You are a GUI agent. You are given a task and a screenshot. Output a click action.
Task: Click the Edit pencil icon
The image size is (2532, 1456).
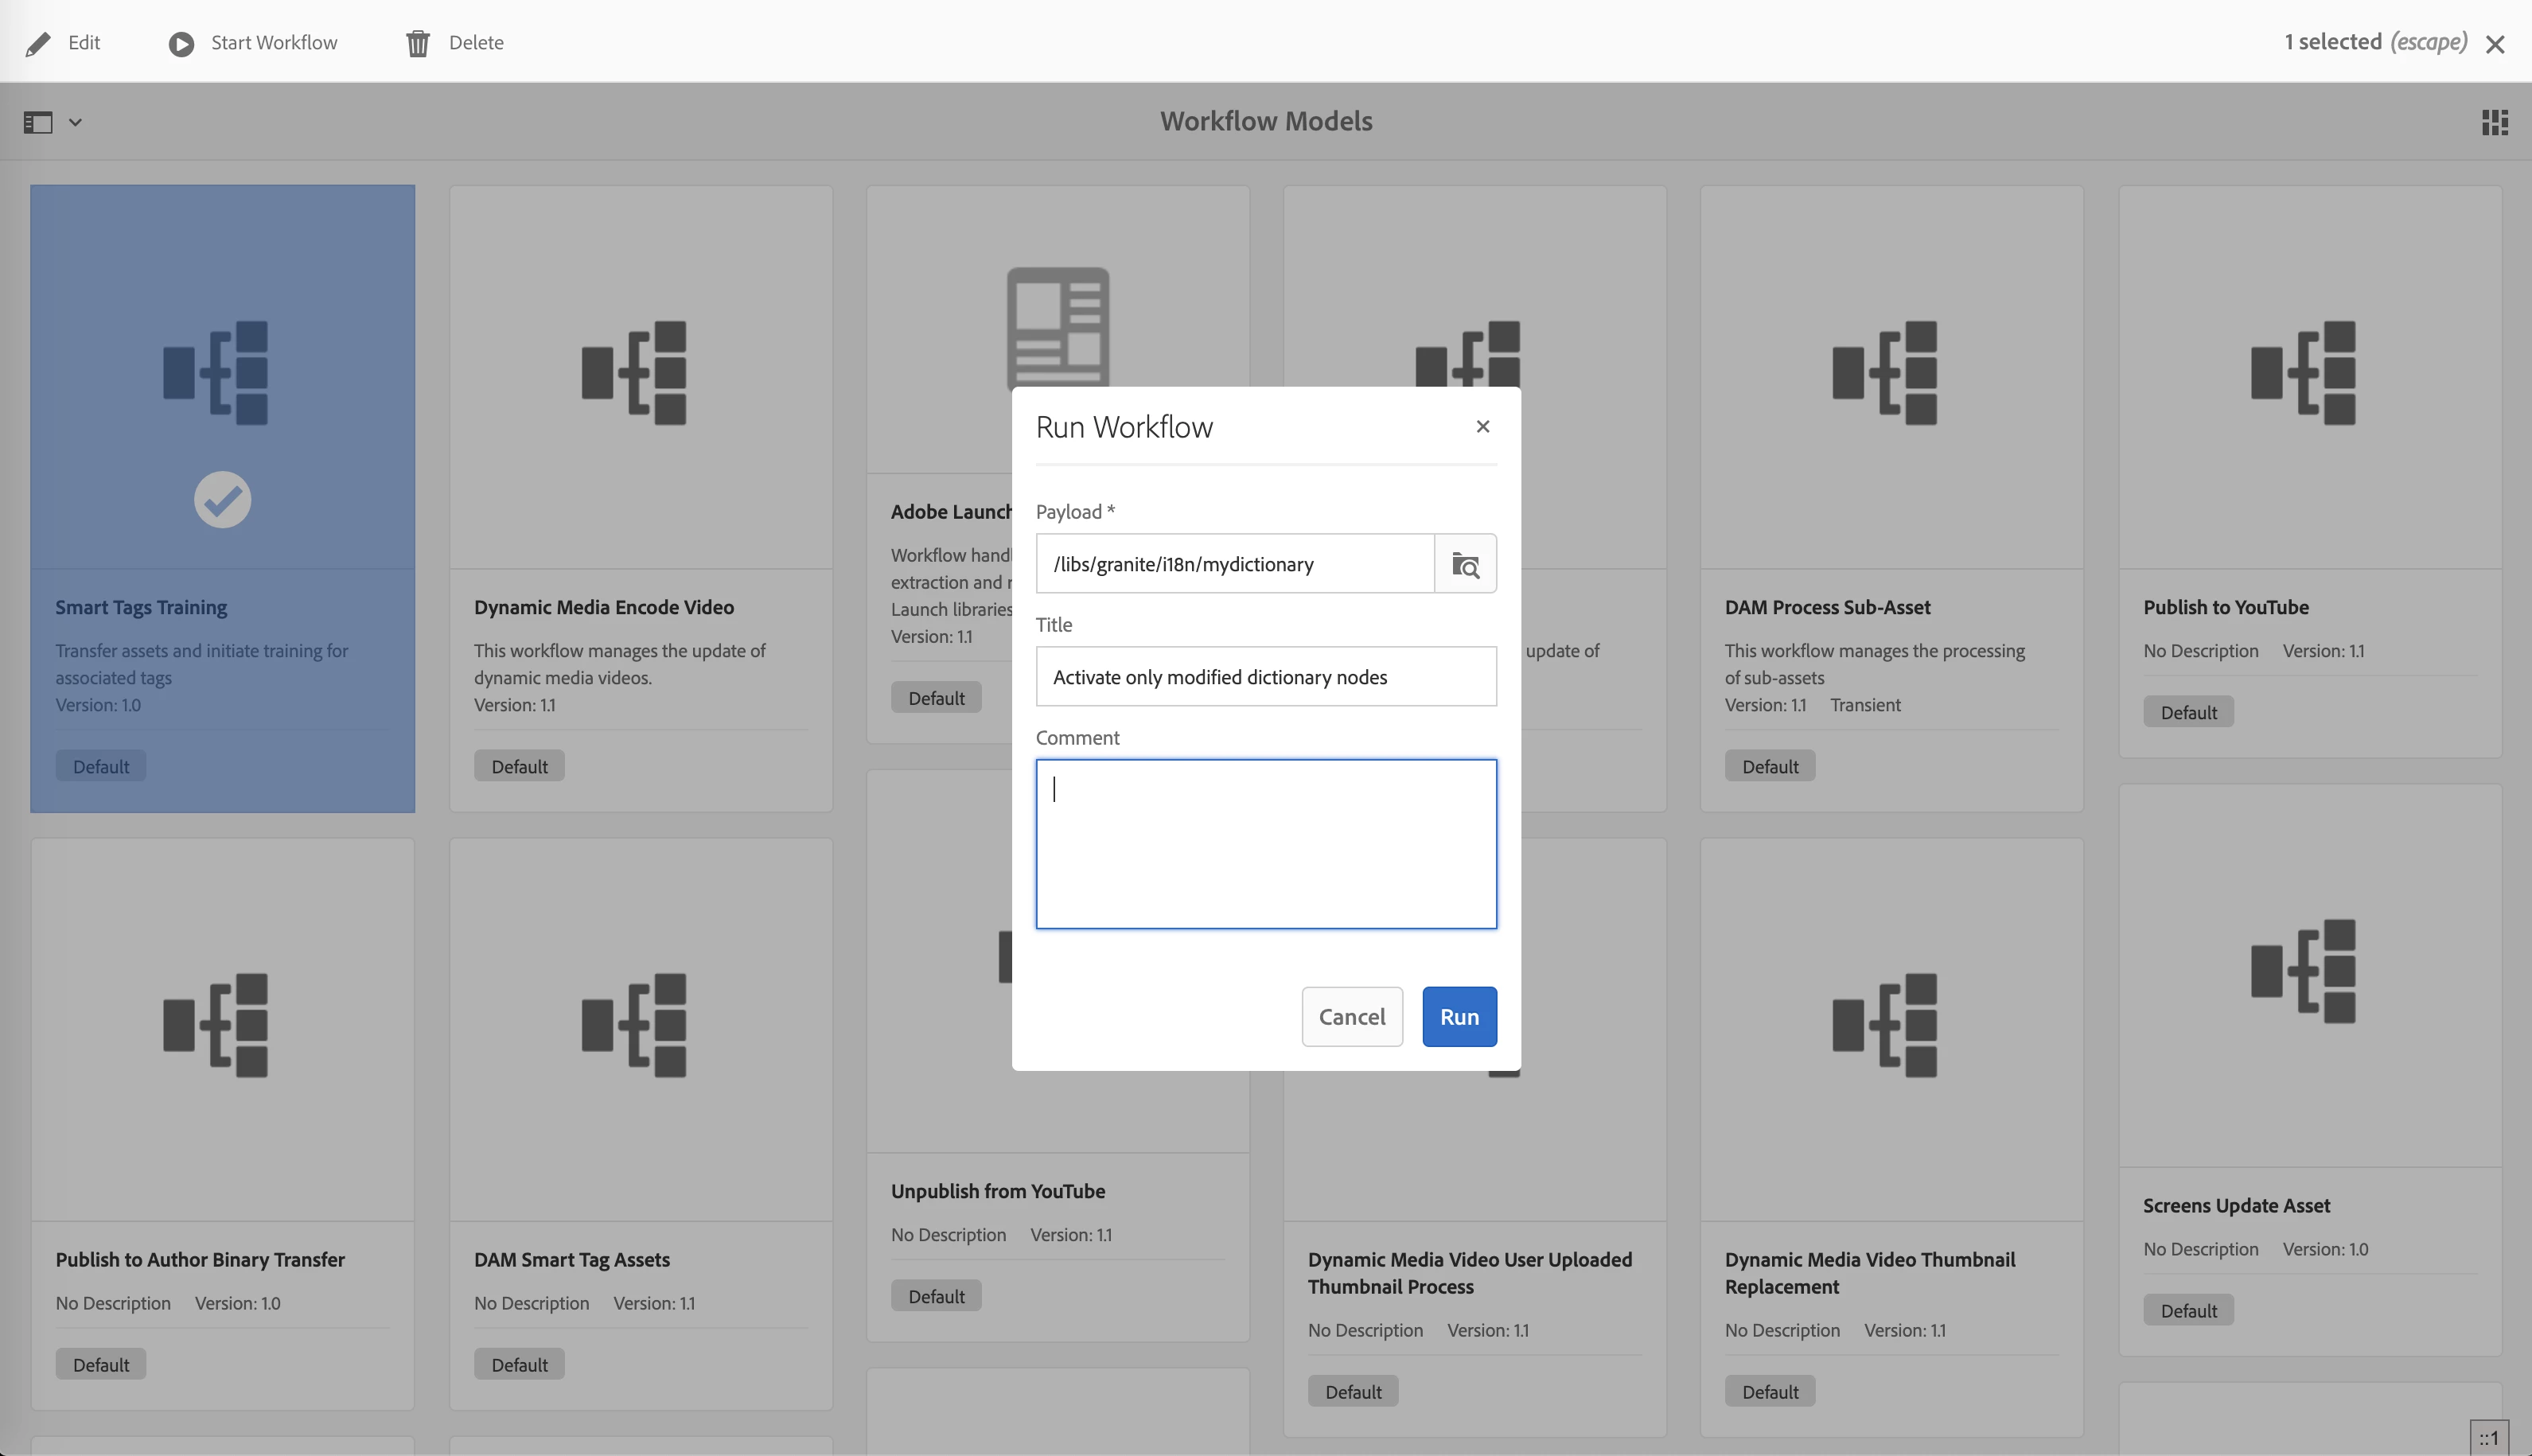tap(38, 43)
